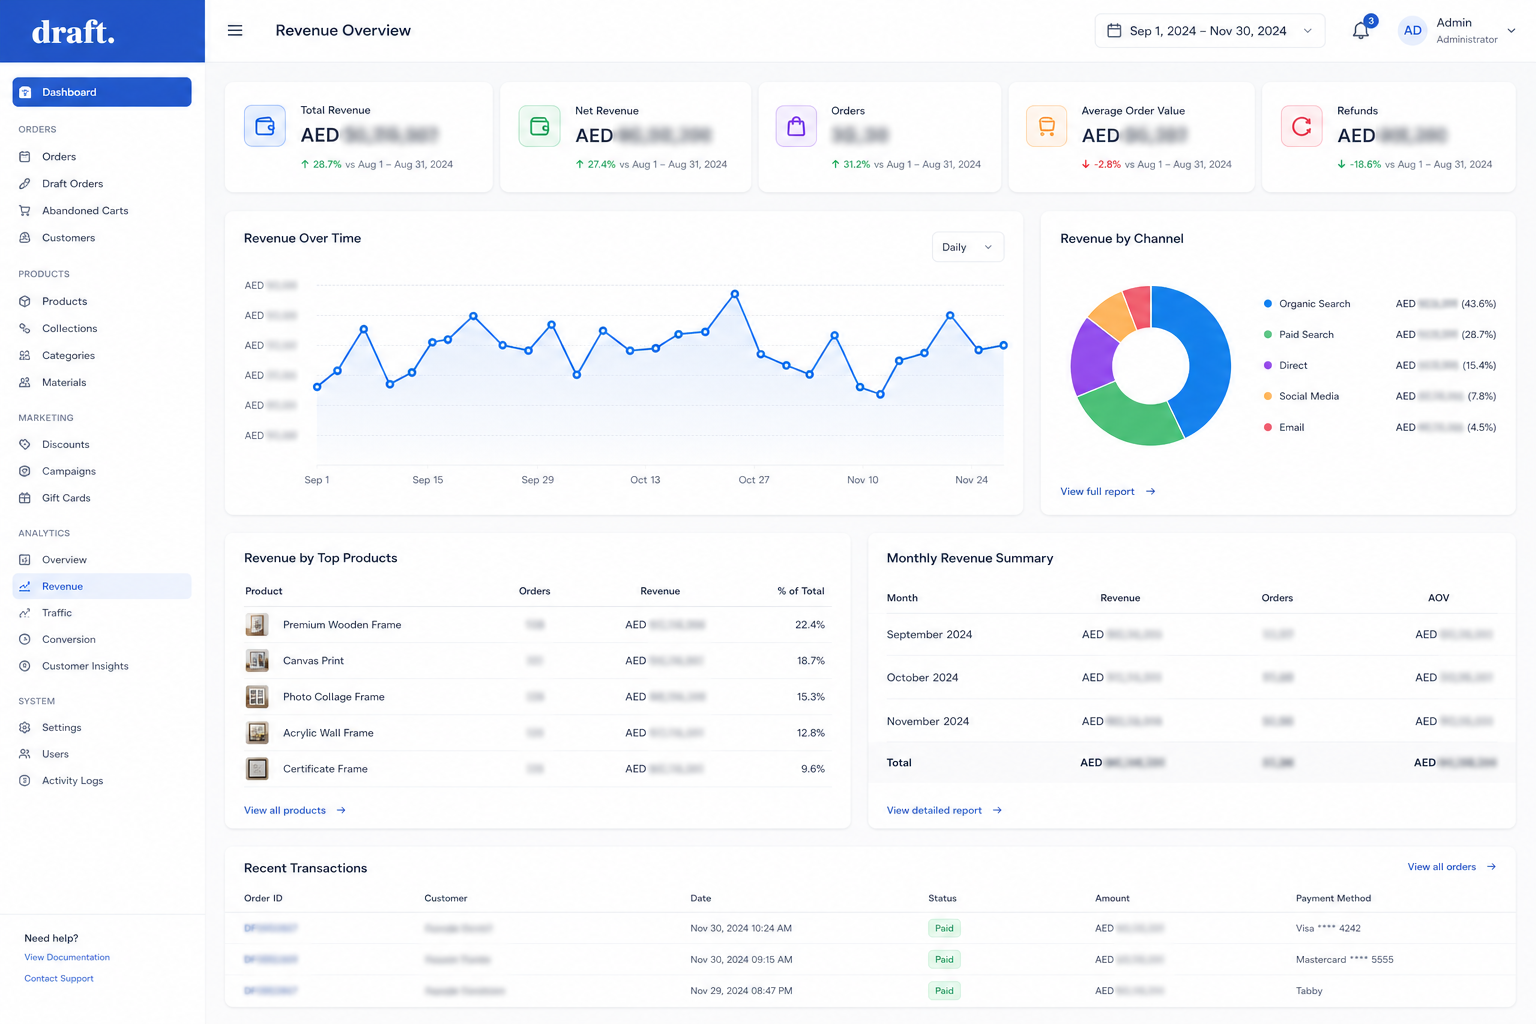Click the Settings gear icon

[25, 727]
